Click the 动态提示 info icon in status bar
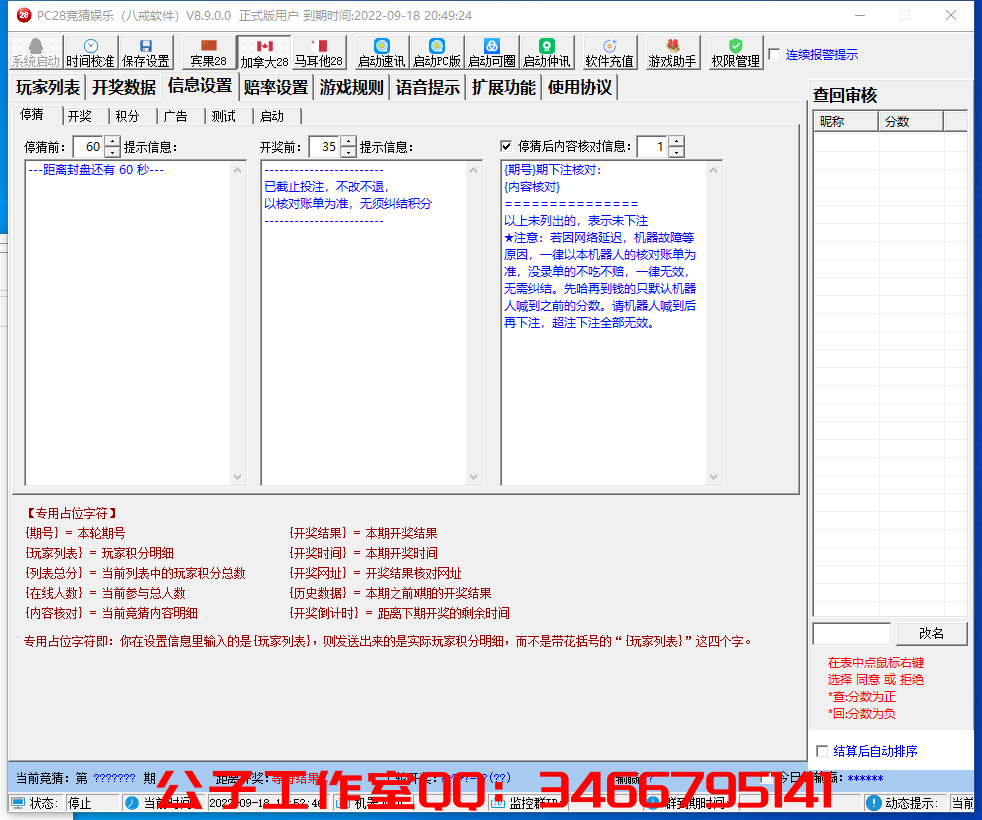This screenshot has width=982, height=820. [874, 802]
